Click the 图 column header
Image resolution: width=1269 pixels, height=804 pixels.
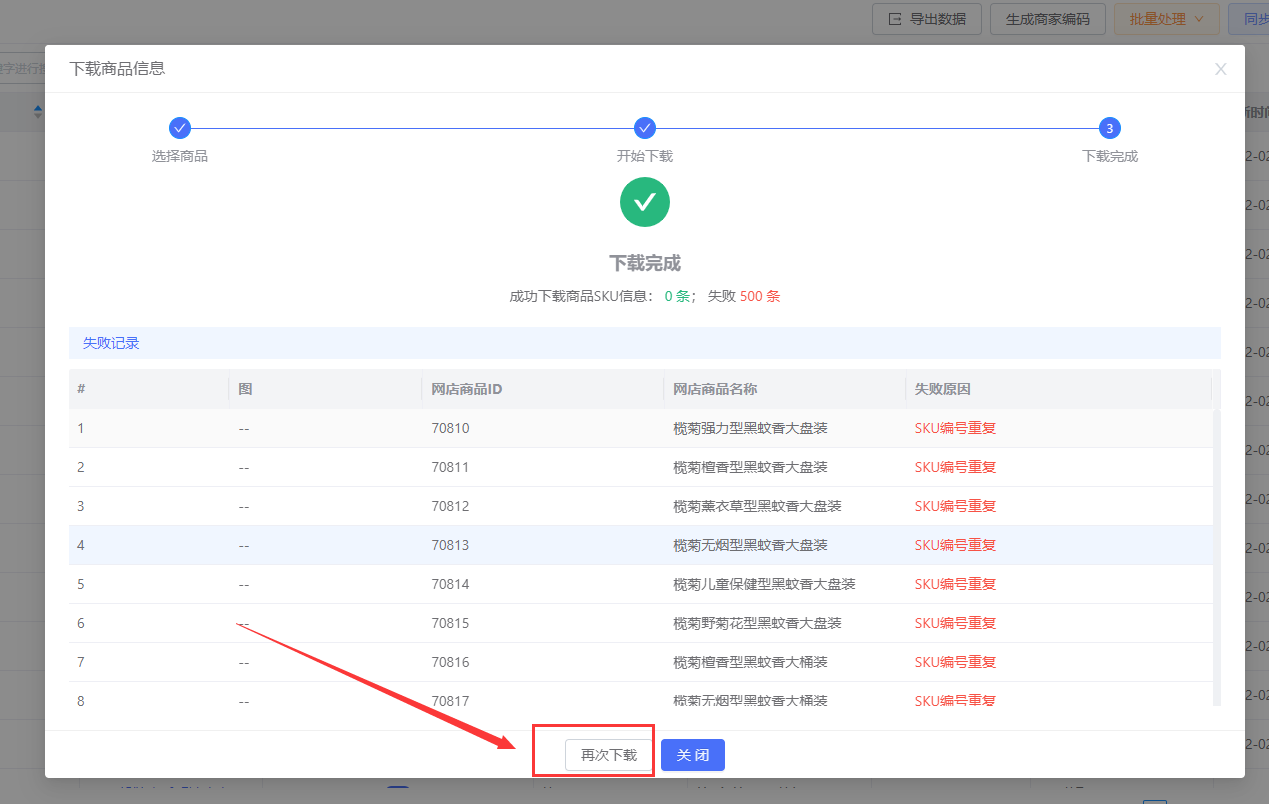tap(245, 389)
